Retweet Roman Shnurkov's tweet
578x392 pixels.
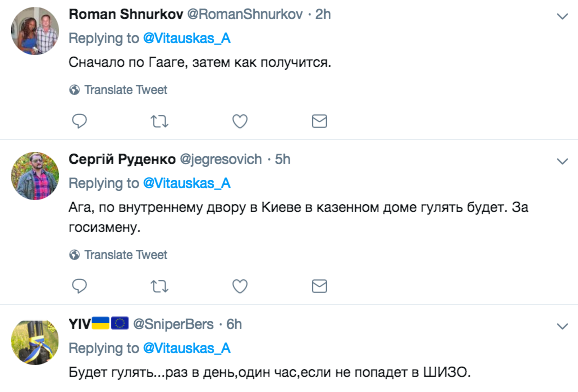160,121
